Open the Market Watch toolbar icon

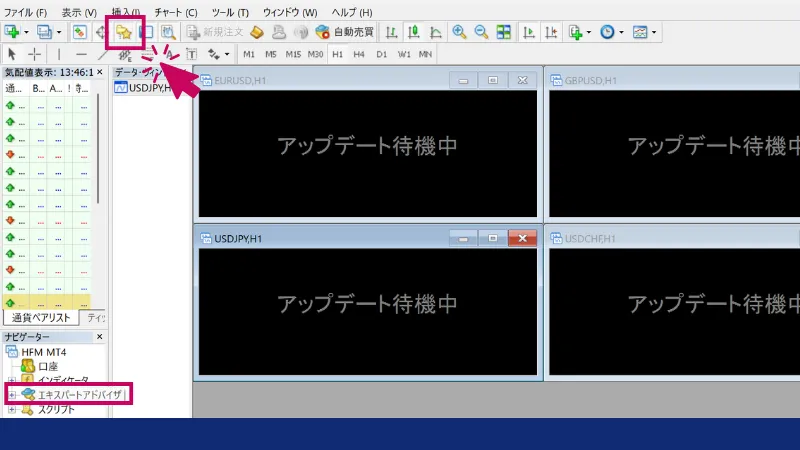coord(78,32)
